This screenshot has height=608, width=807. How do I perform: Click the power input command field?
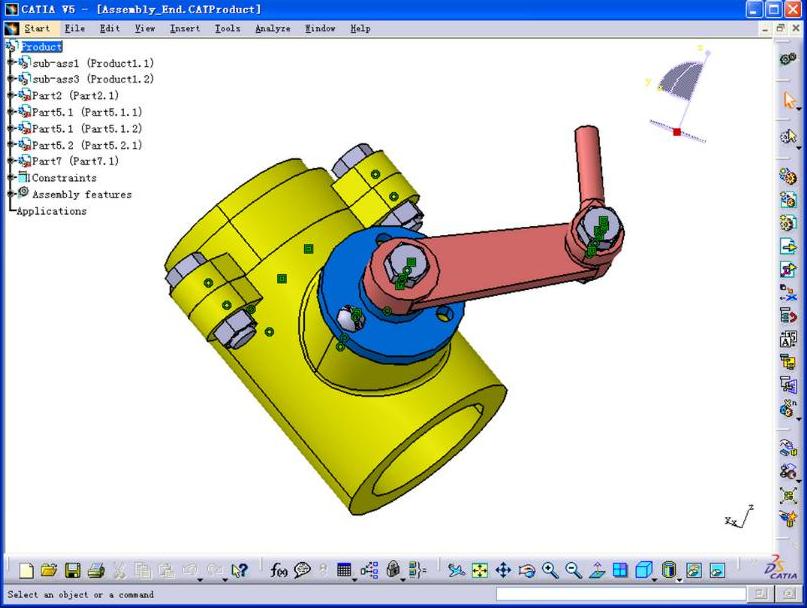tap(621, 594)
